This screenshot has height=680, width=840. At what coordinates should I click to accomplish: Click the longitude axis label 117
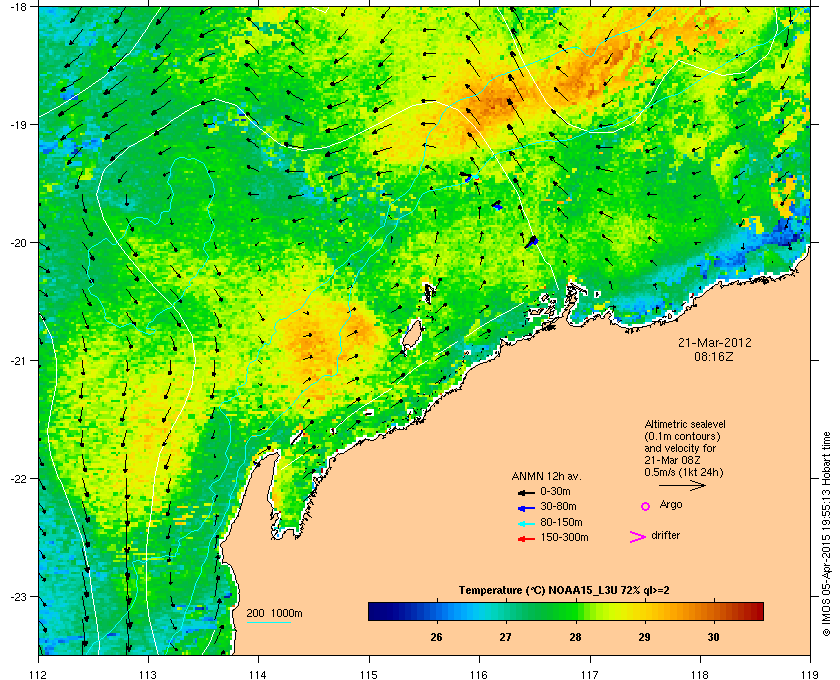pyautogui.click(x=590, y=675)
